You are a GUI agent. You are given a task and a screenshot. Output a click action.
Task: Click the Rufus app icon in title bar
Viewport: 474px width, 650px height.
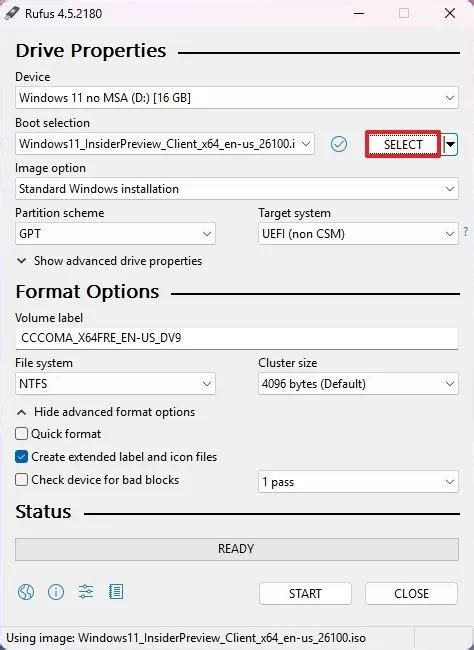click(x=11, y=13)
